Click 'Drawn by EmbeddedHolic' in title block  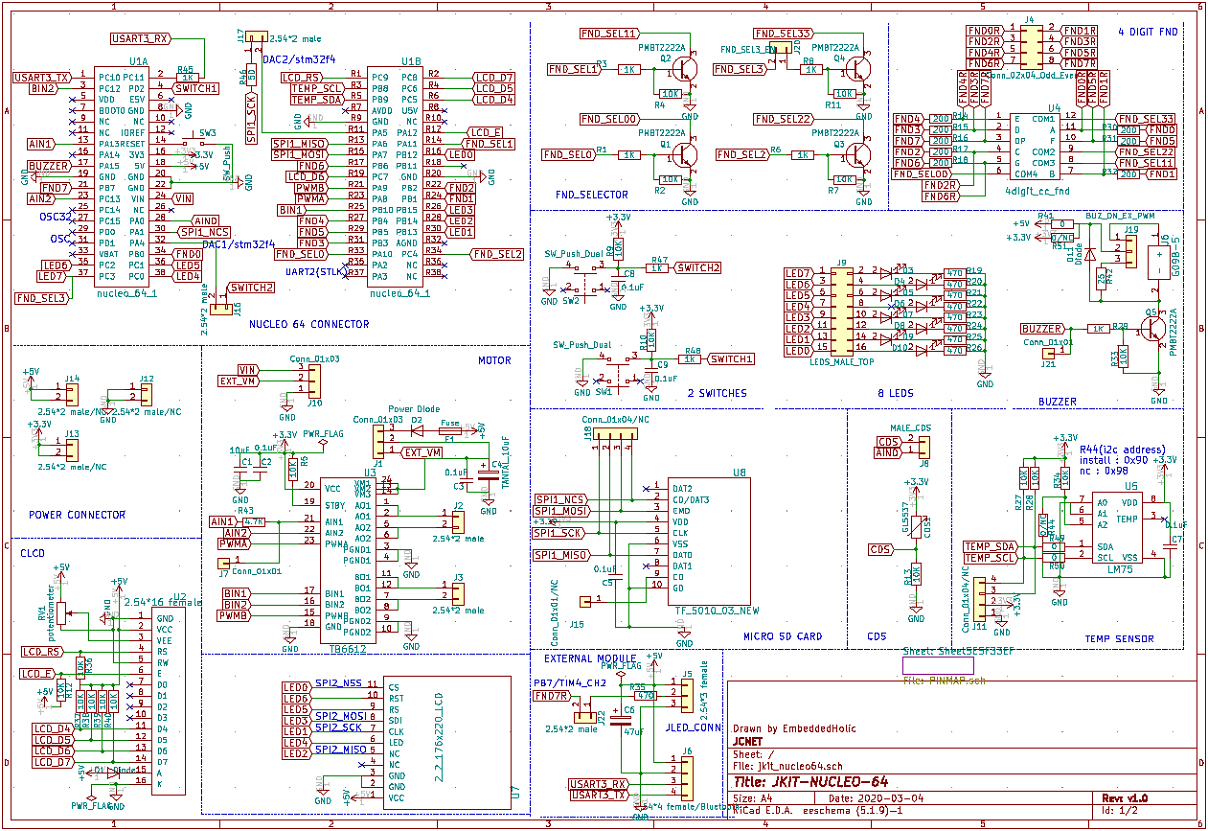click(794, 729)
